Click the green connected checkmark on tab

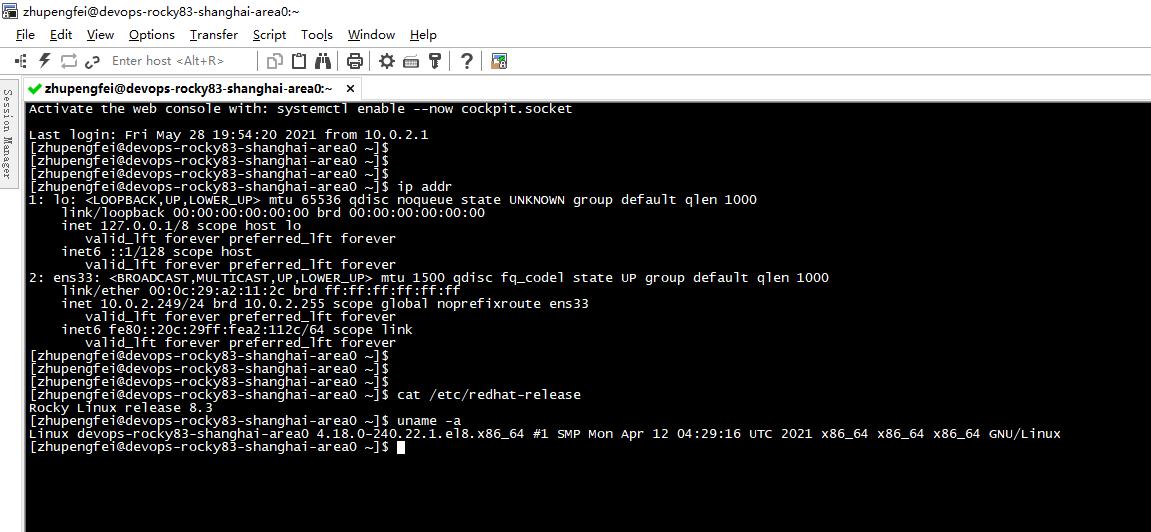34,89
